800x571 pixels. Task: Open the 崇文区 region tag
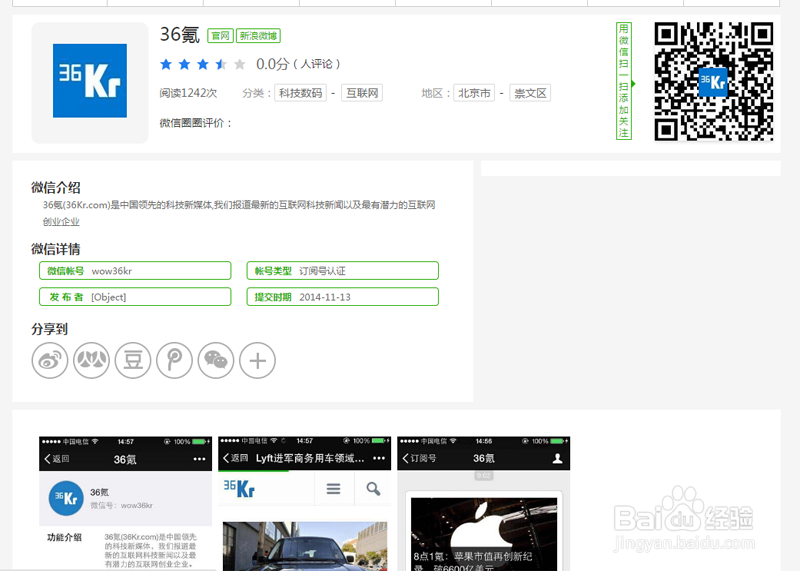tap(530, 93)
